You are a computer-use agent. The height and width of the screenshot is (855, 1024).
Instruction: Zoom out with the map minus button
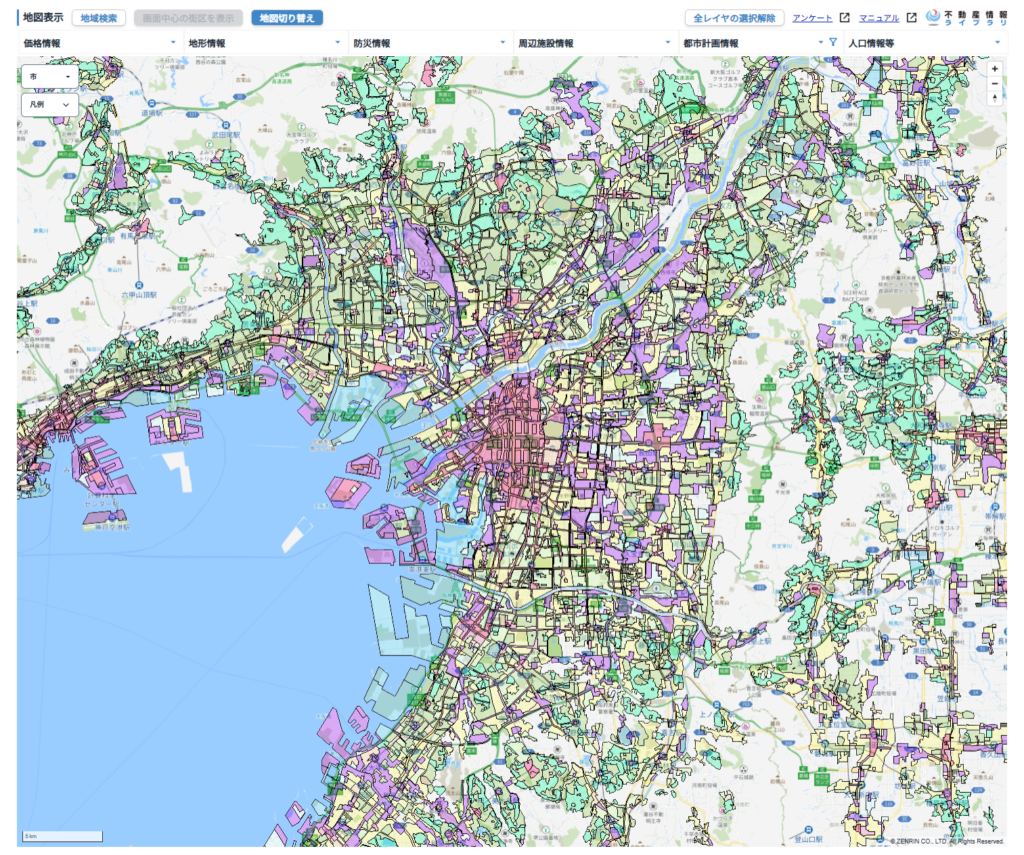pos(994,85)
